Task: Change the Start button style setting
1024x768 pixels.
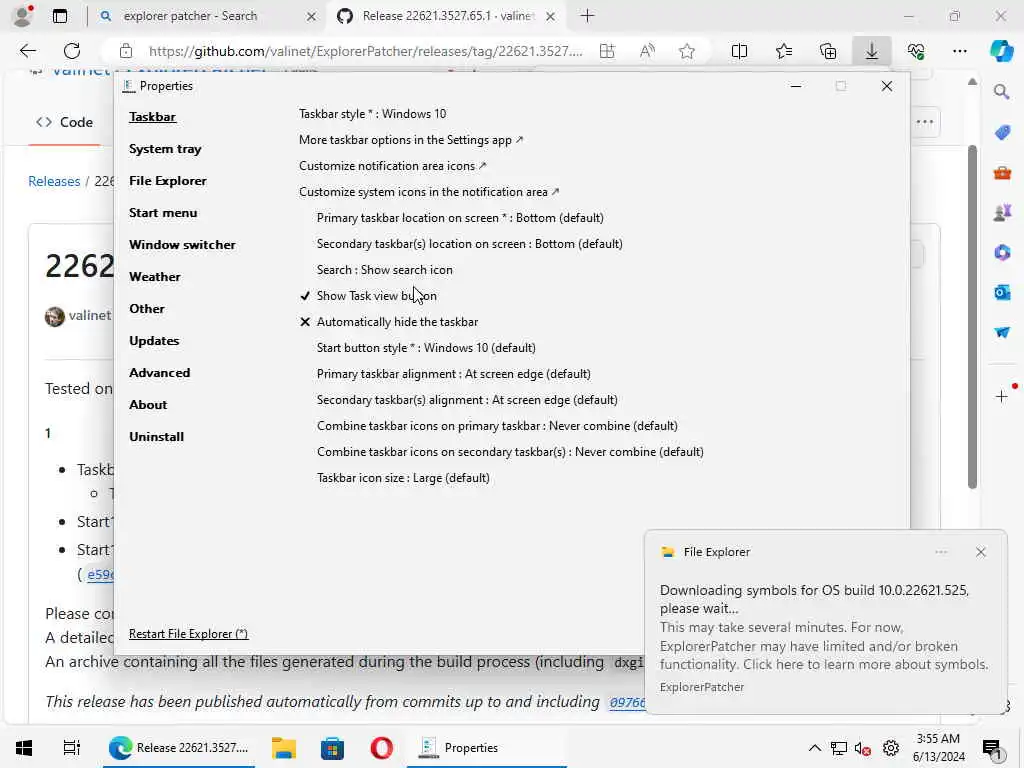Action: [426, 347]
